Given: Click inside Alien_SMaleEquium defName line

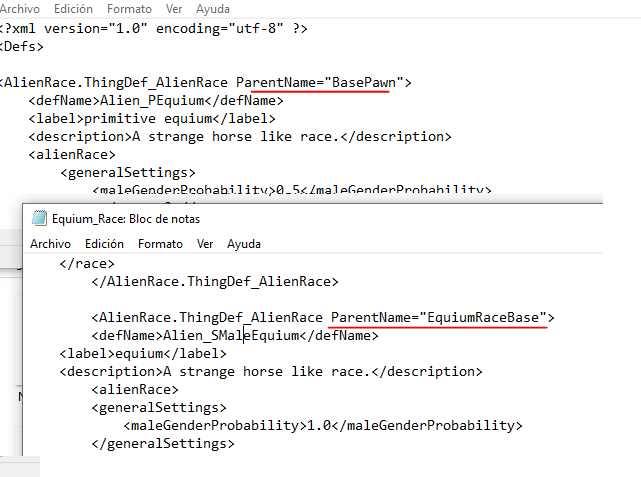Looking at the screenshot, I should pos(235,336).
